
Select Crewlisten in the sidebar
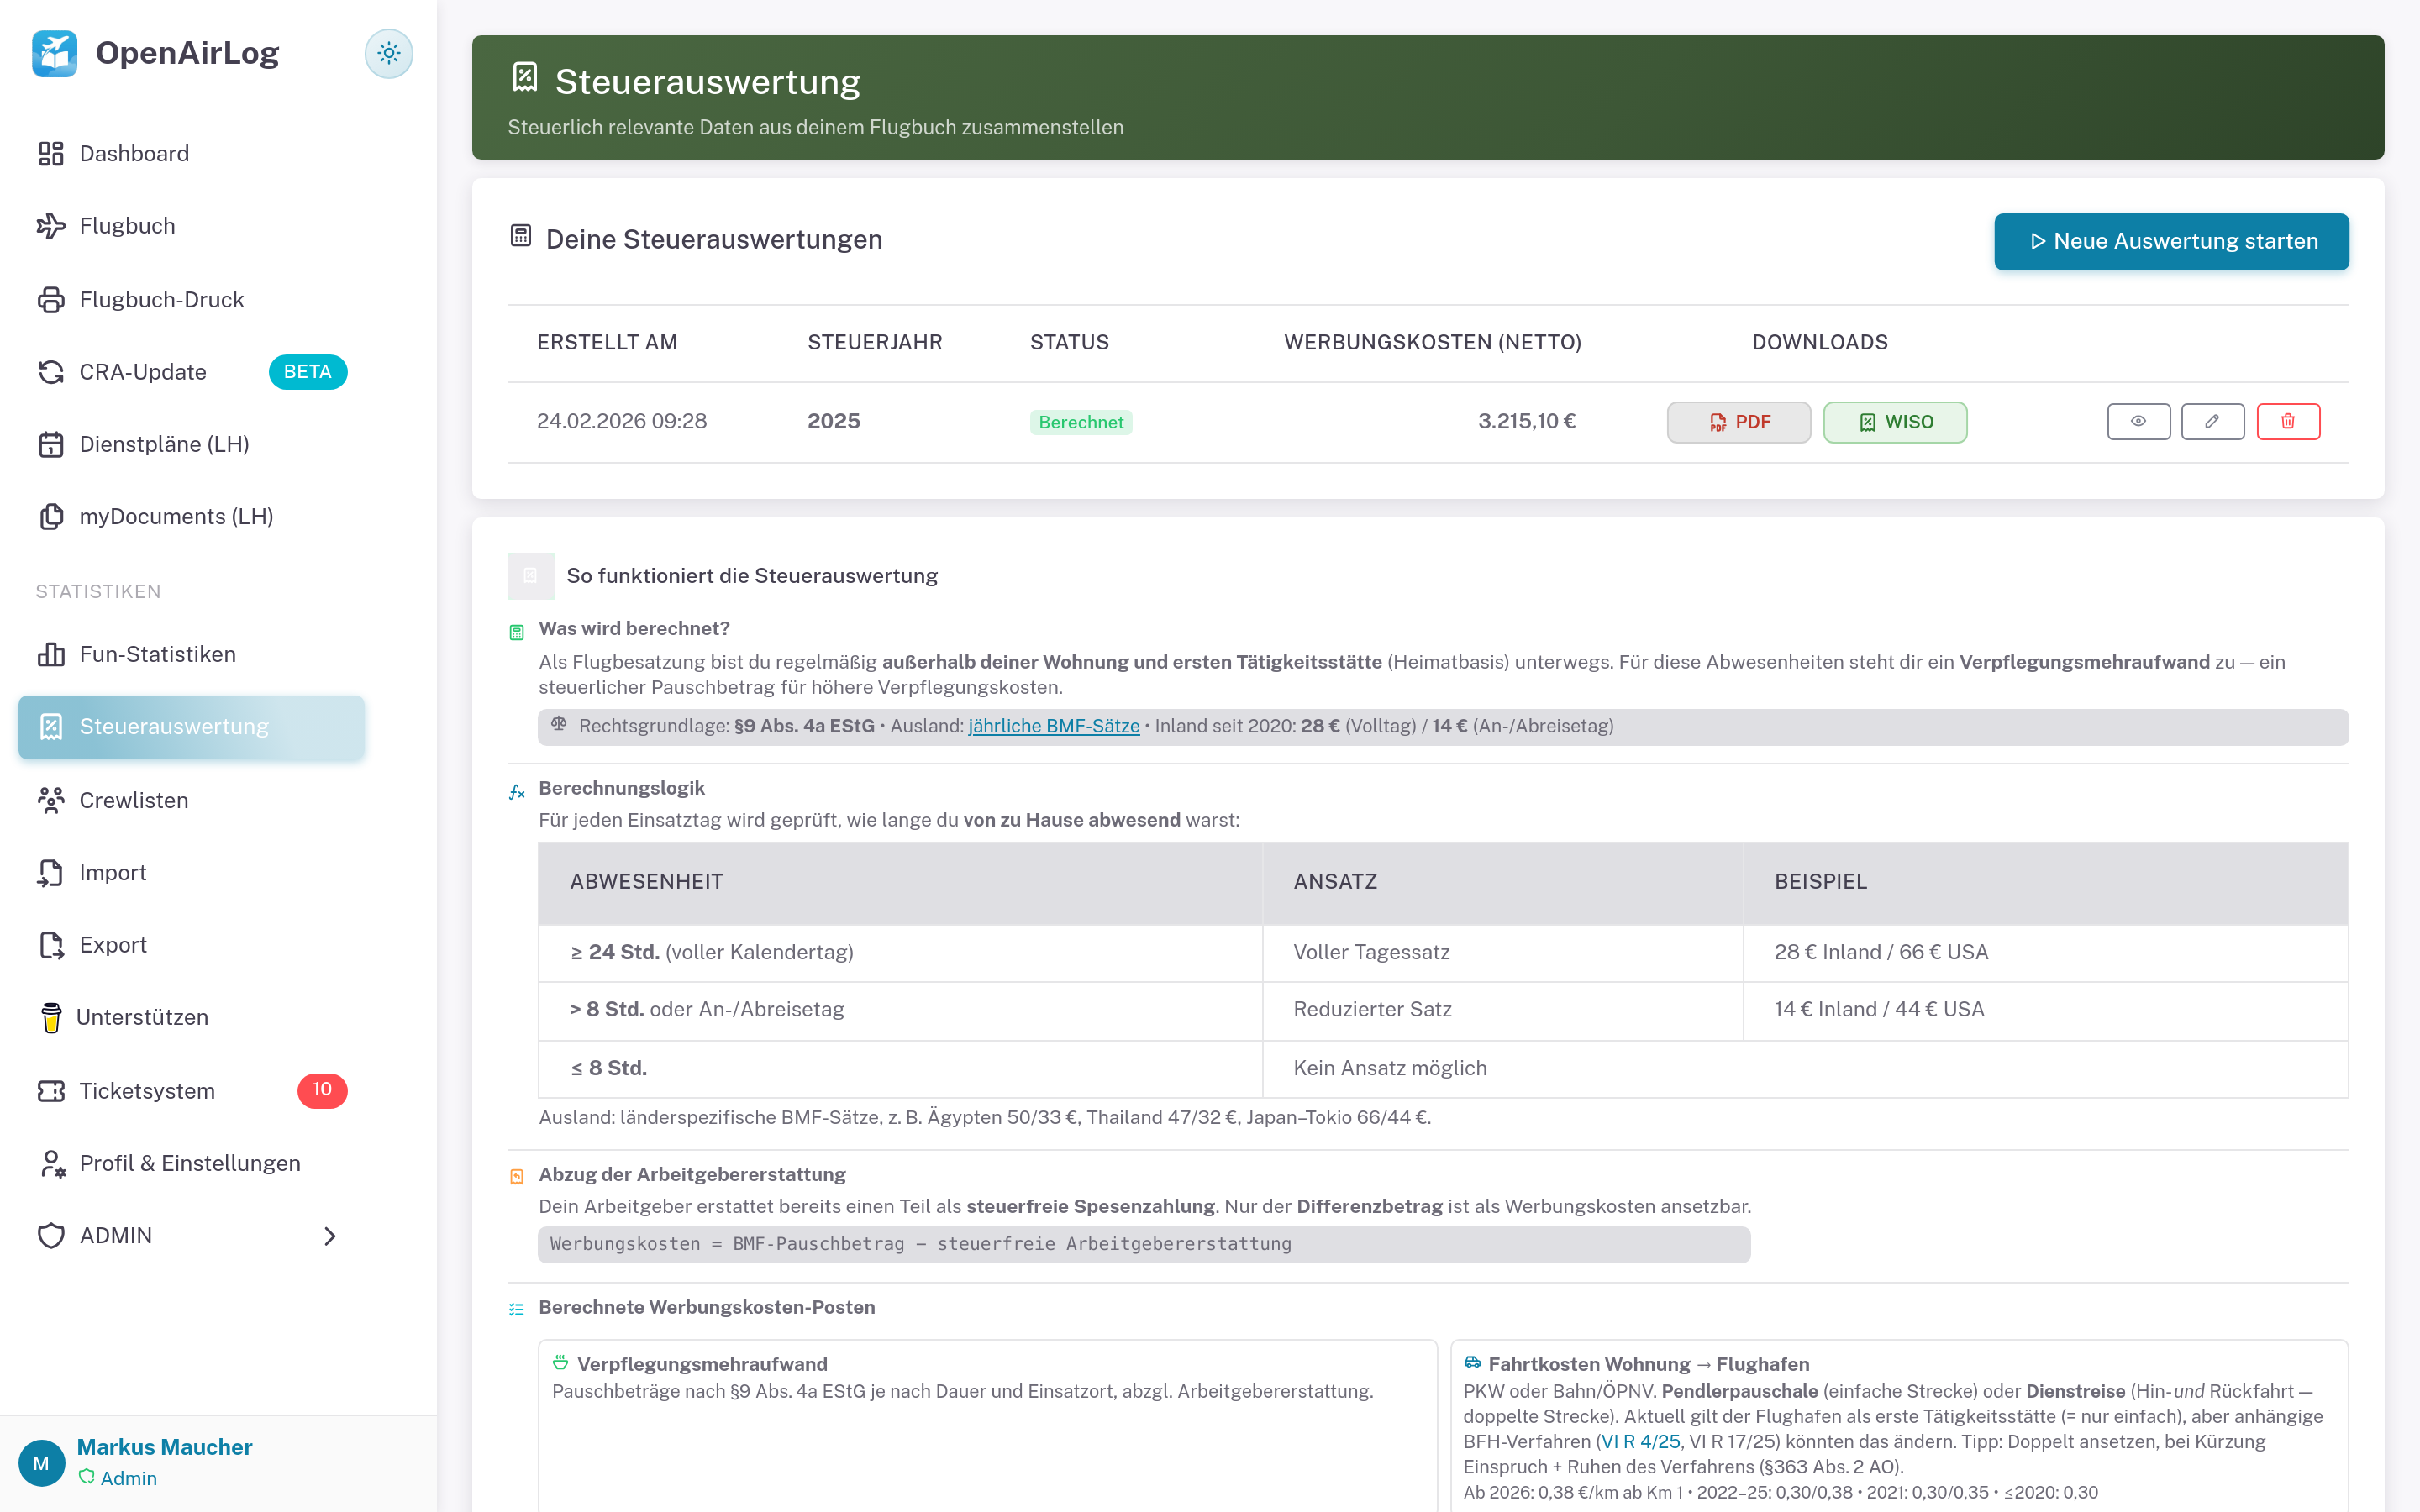(133, 800)
